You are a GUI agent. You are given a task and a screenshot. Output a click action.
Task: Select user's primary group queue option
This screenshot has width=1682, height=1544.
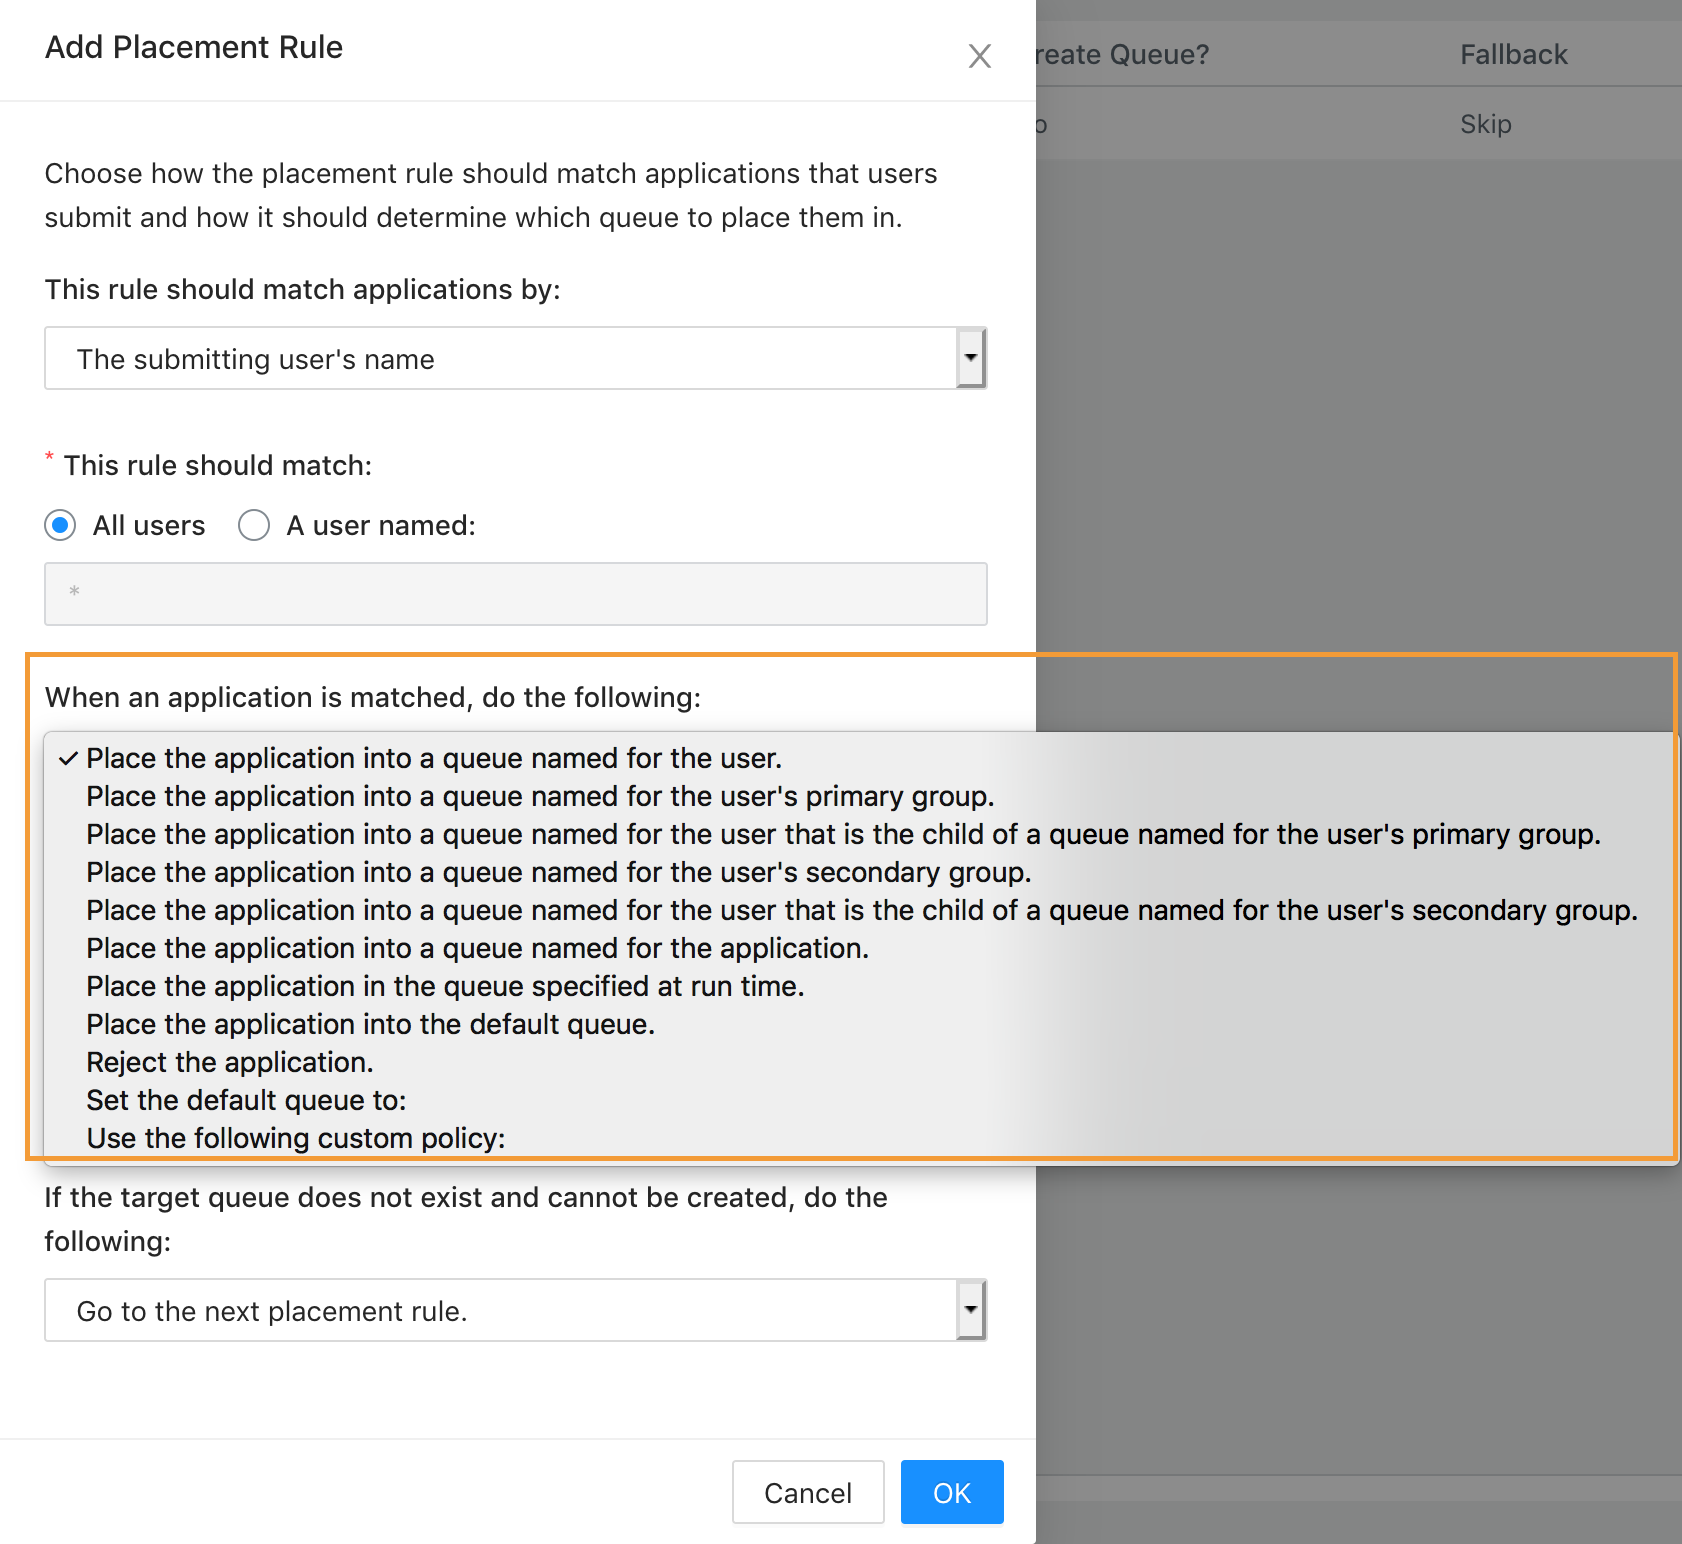click(x=540, y=797)
